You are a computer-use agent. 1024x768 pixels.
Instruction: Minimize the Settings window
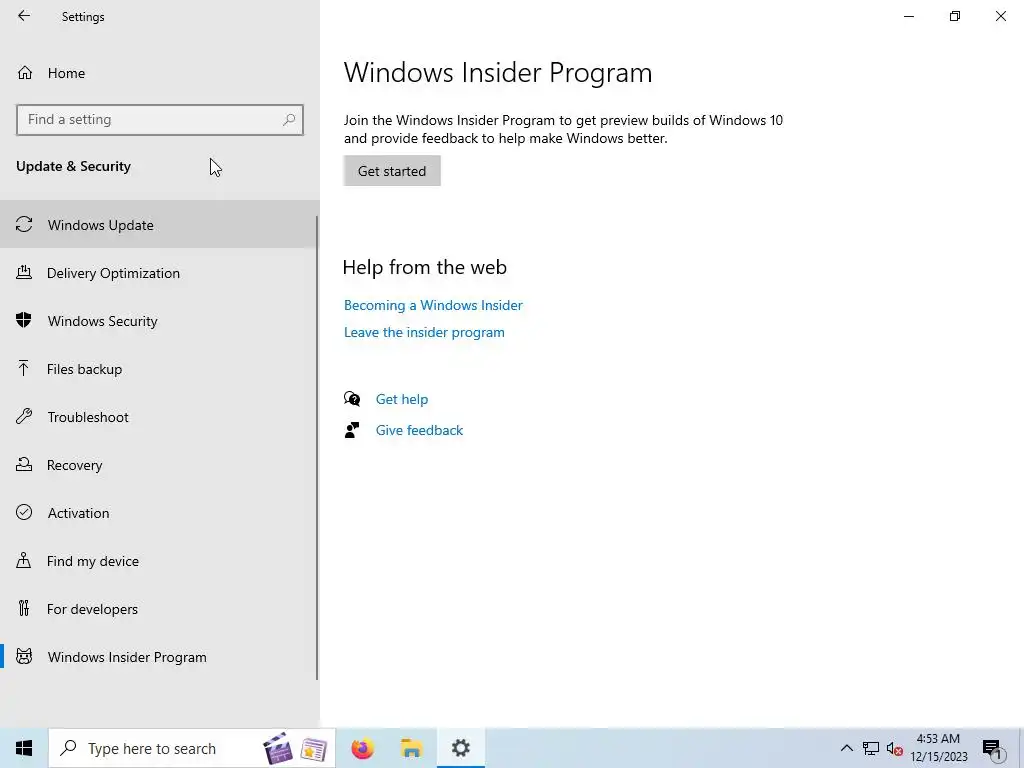(x=908, y=16)
